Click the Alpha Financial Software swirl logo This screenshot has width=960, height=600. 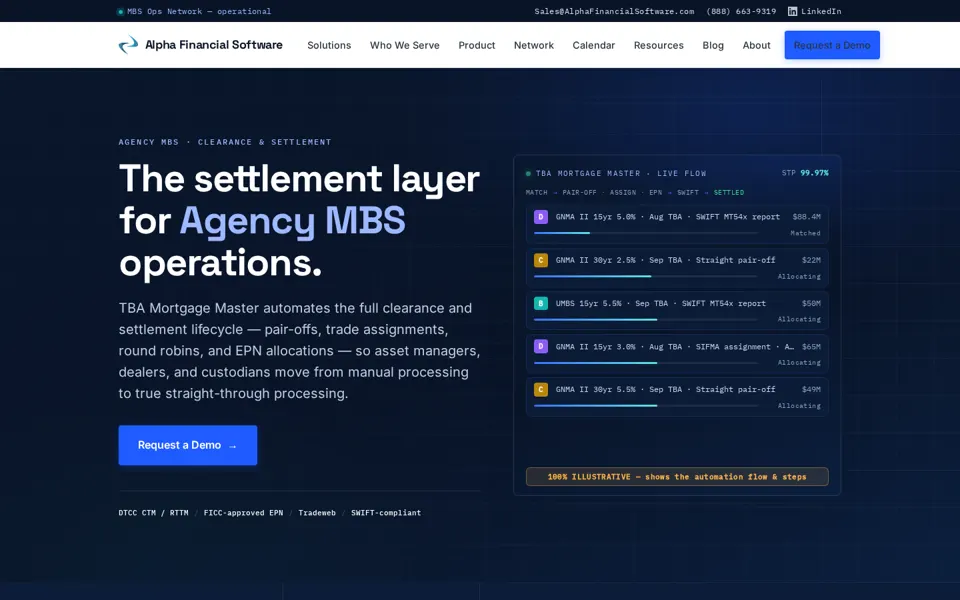point(129,45)
